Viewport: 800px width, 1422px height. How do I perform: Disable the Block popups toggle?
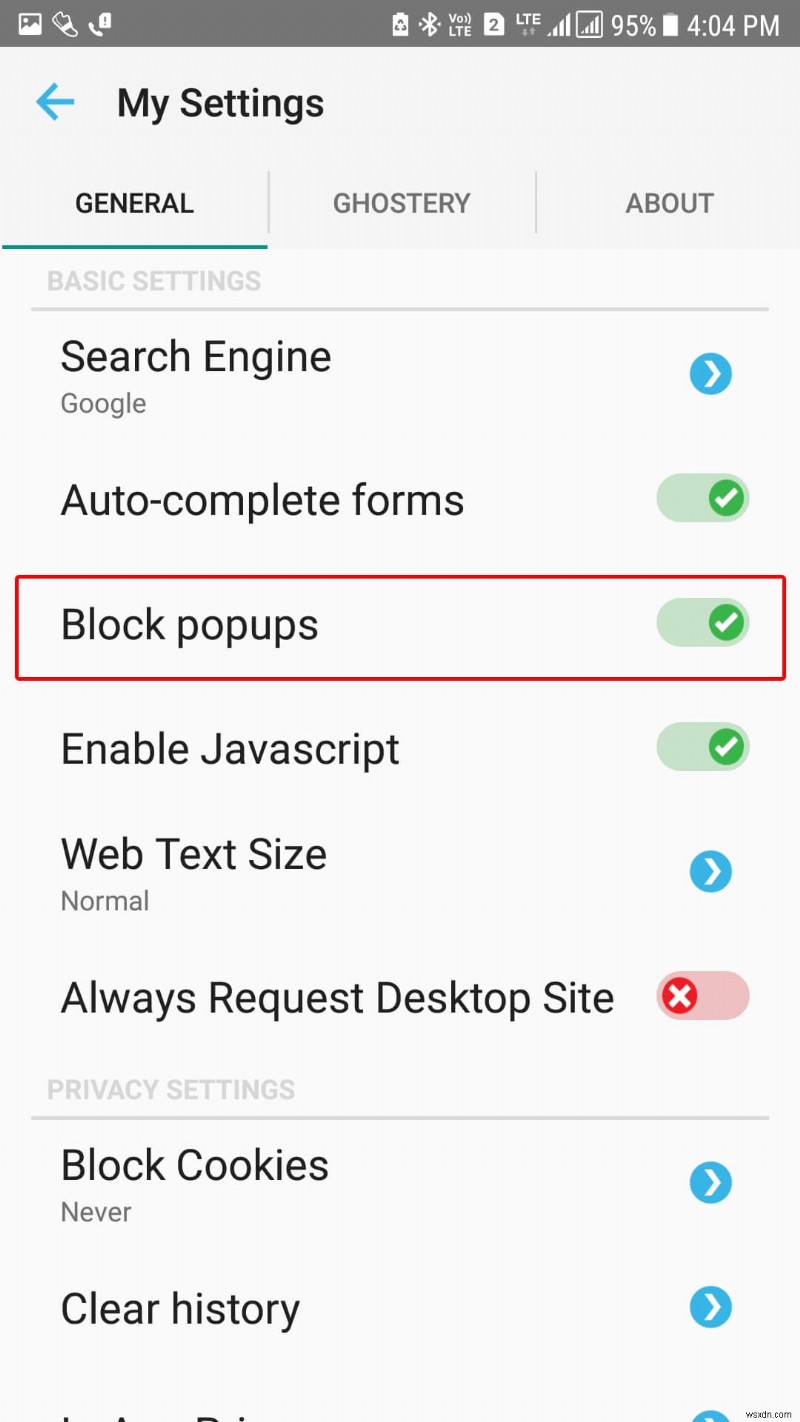pos(703,623)
